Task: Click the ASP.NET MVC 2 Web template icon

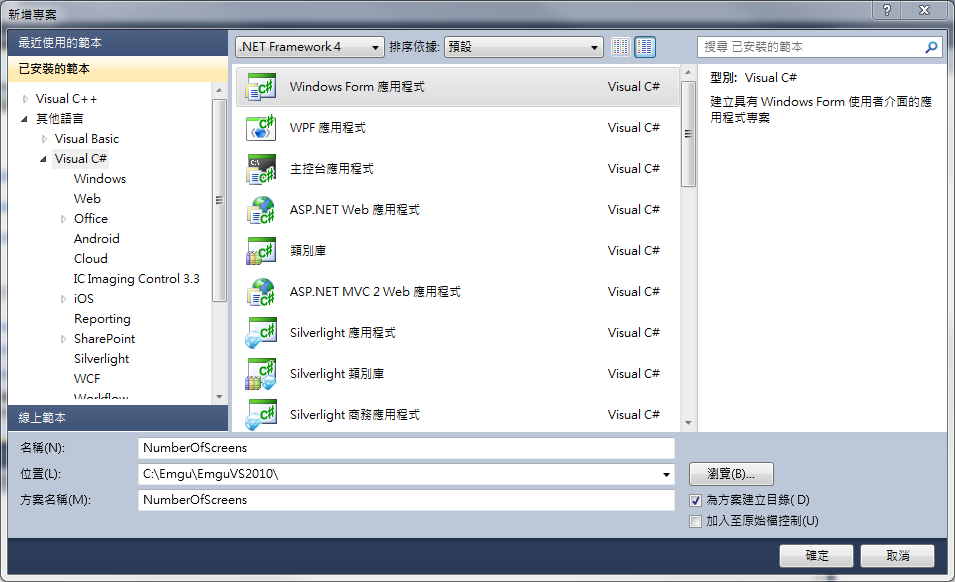Action: [x=261, y=292]
